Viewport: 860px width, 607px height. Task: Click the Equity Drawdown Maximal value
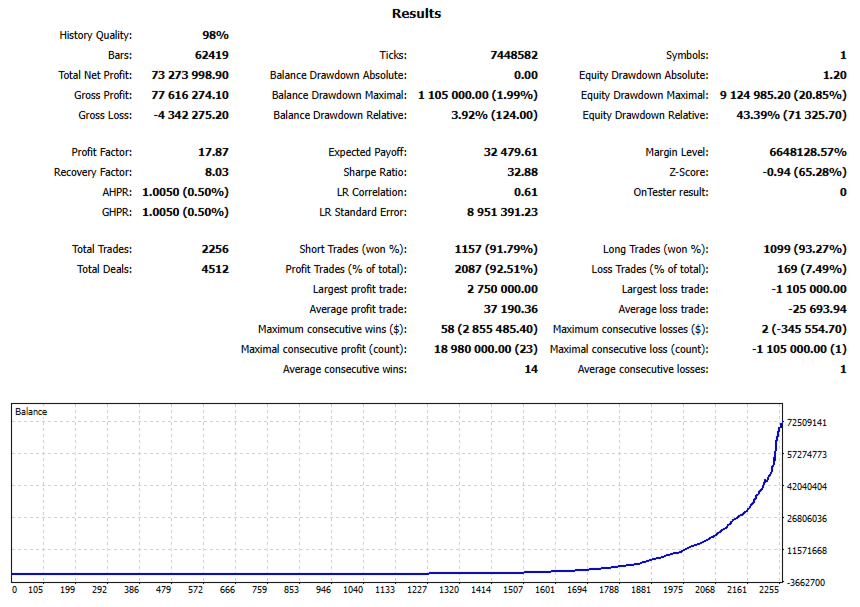coord(783,95)
